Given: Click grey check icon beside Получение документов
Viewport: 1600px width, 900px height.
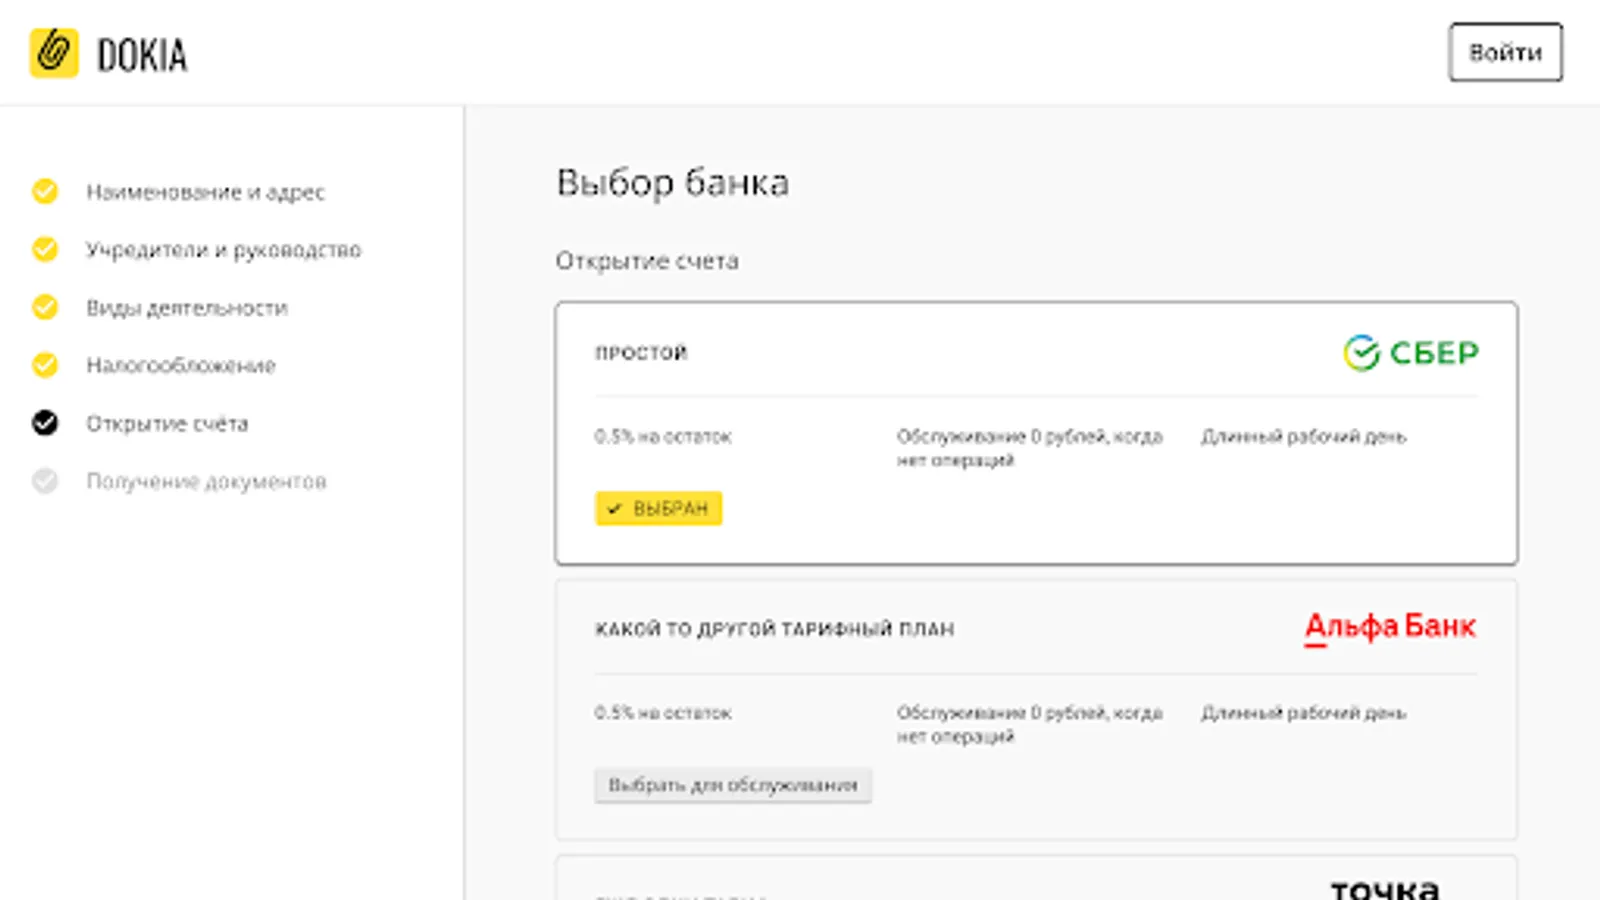Looking at the screenshot, I should pyautogui.click(x=45, y=481).
